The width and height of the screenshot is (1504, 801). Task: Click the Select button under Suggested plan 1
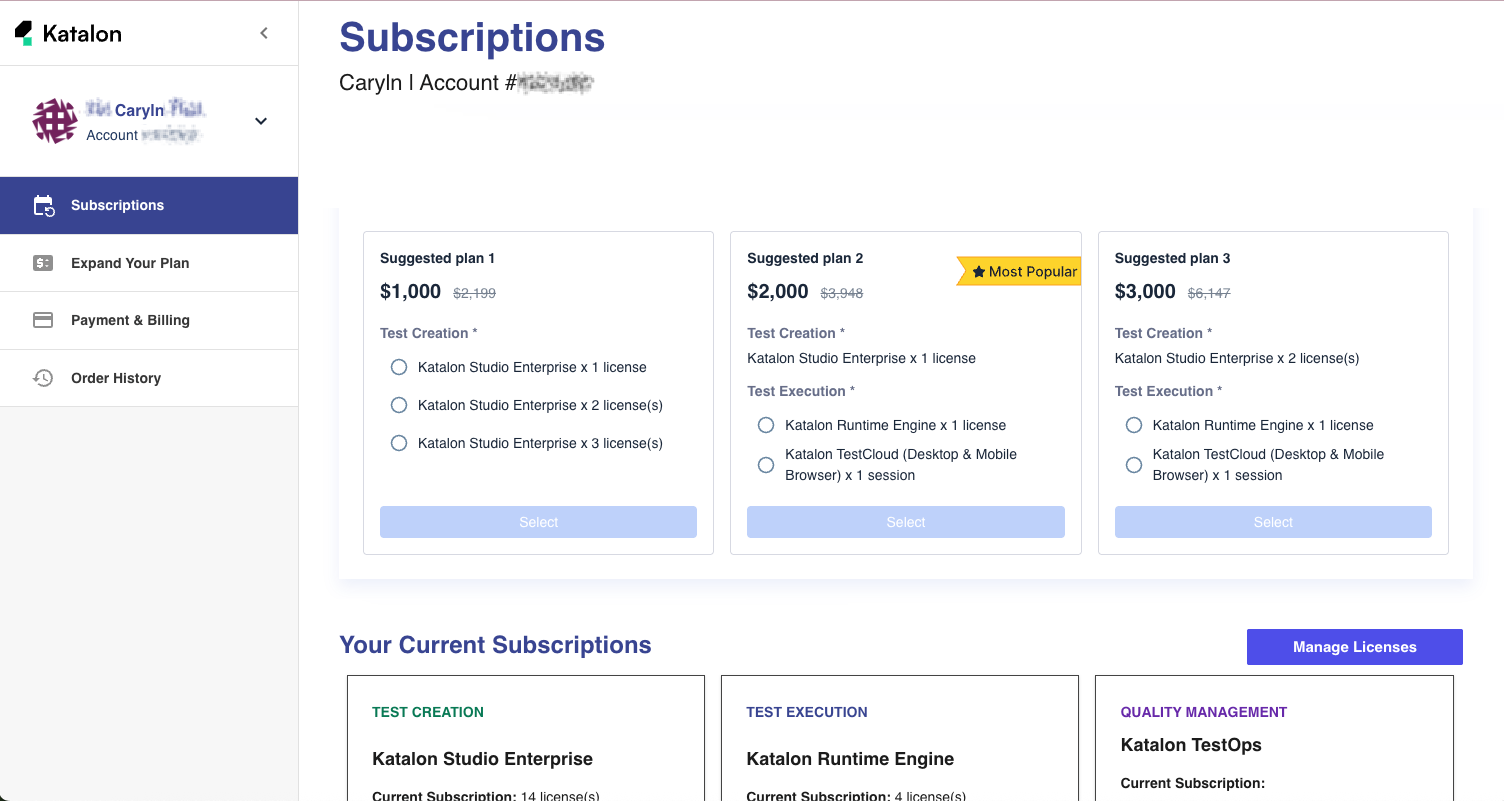click(538, 521)
